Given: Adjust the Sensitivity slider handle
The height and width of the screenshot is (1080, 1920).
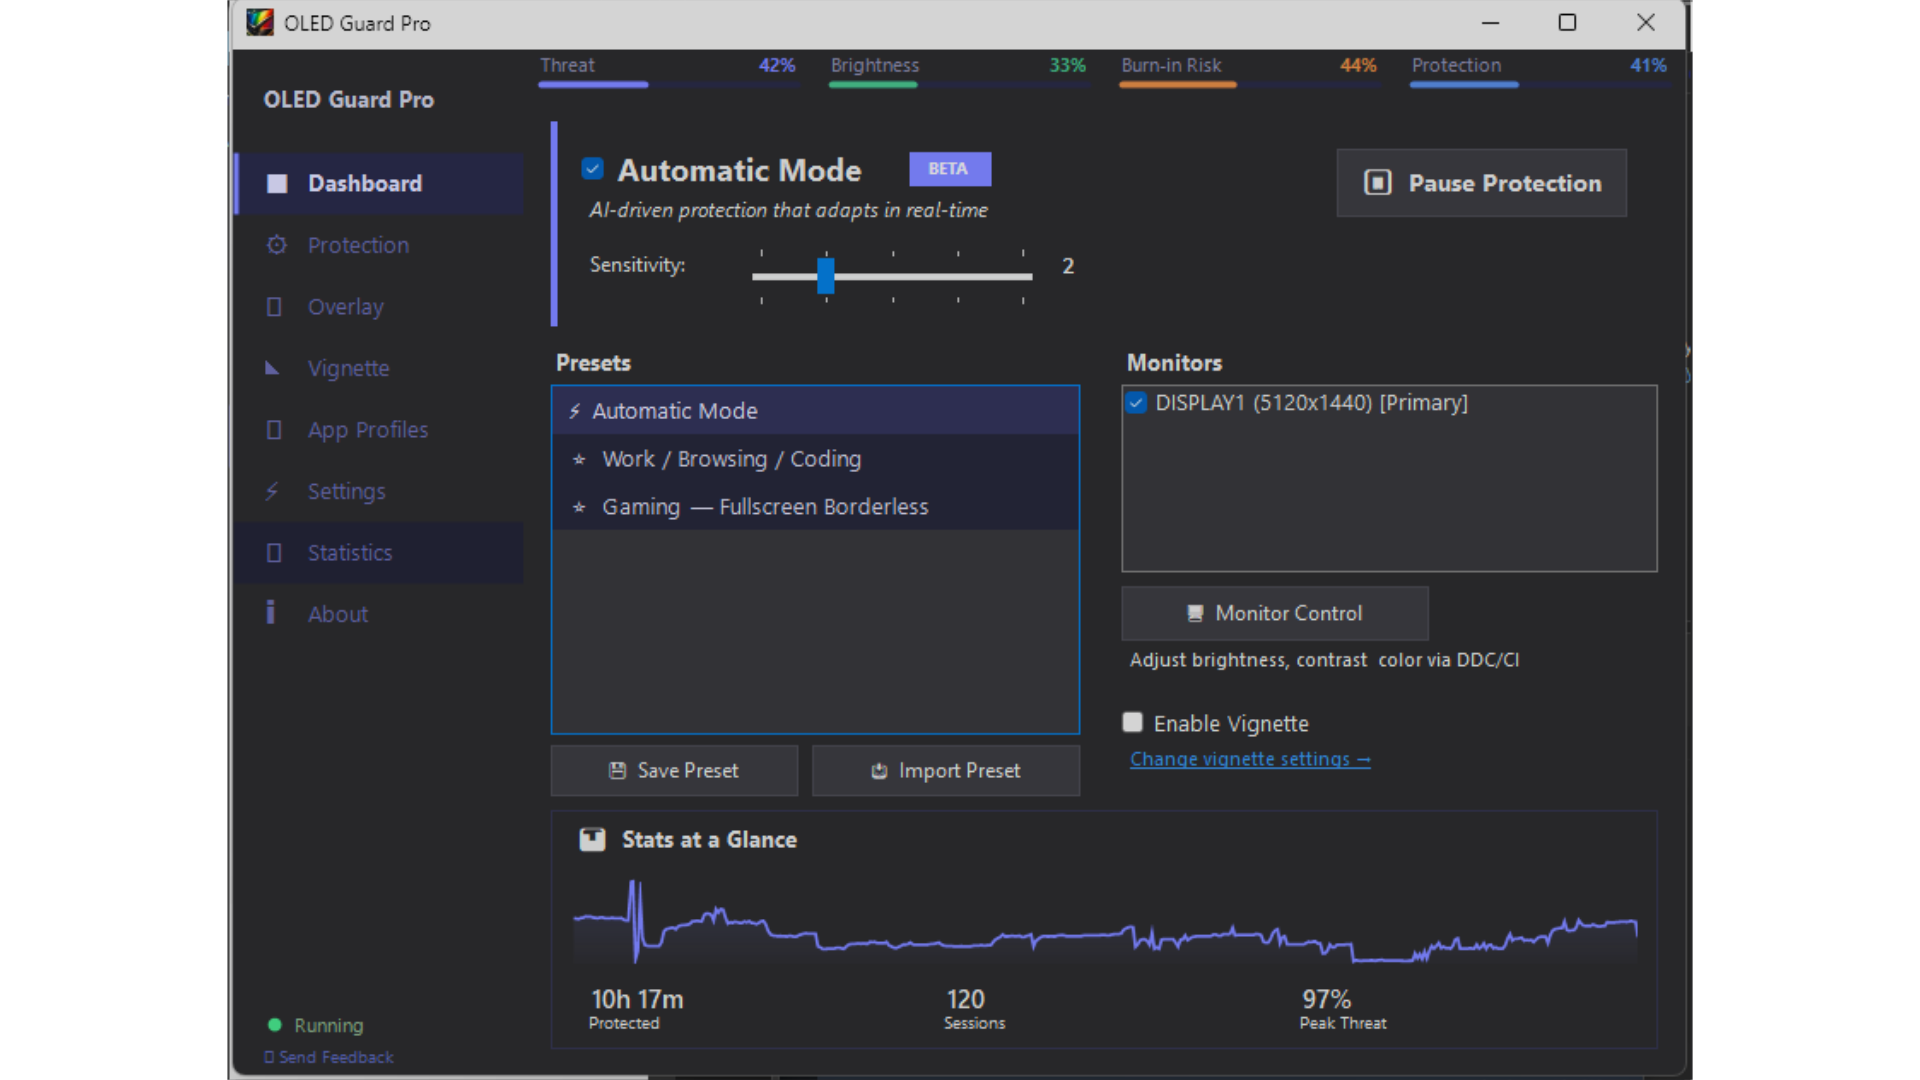Looking at the screenshot, I should click(824, 278).
